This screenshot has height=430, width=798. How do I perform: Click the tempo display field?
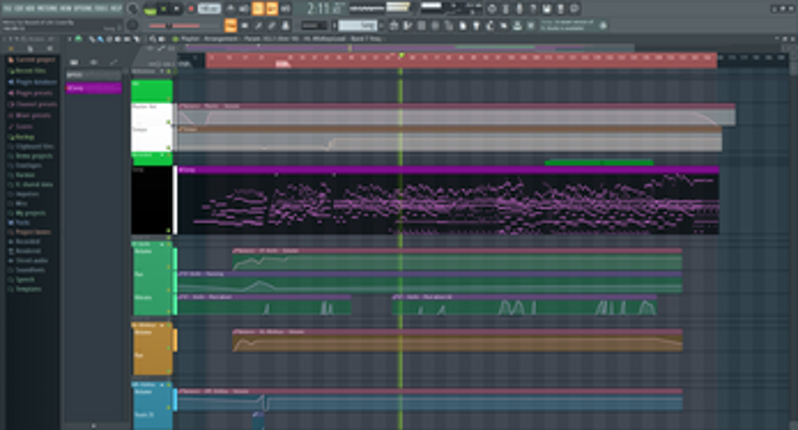coord(209,9)
